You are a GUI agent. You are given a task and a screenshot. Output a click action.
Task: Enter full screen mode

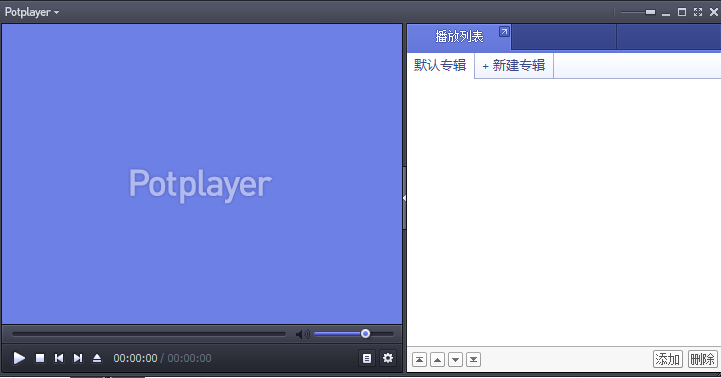pyautogui.click(x=698, y=12)
